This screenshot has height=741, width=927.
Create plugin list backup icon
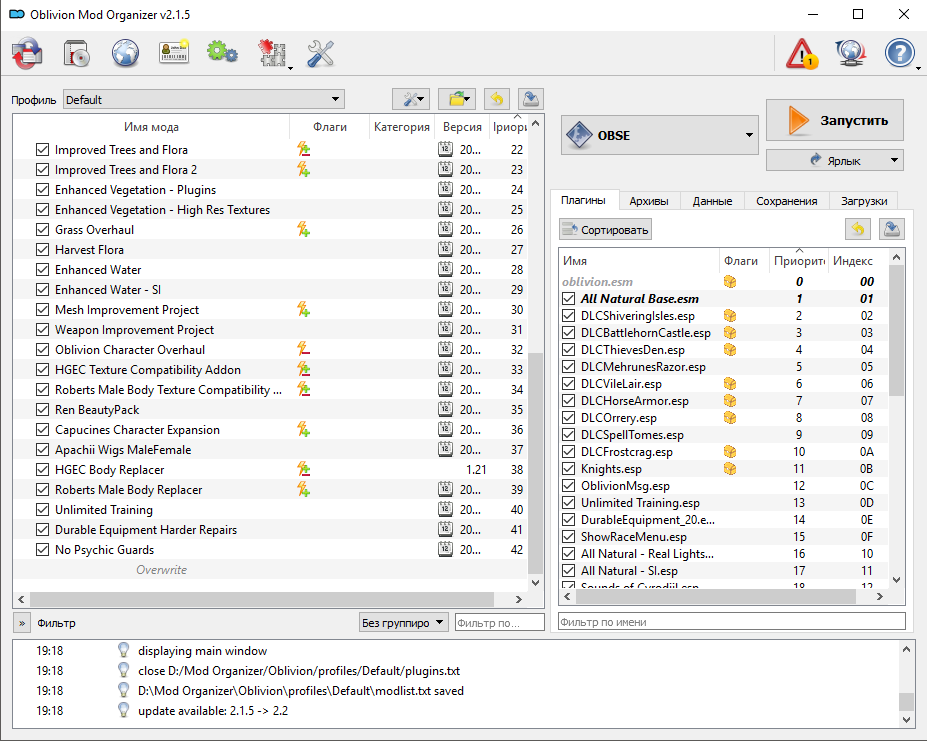892,229
